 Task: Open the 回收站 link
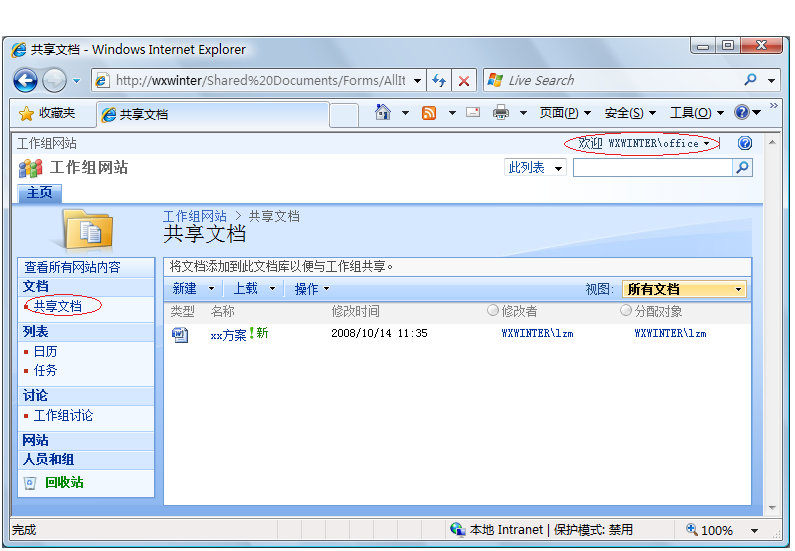tap(64, 482)
